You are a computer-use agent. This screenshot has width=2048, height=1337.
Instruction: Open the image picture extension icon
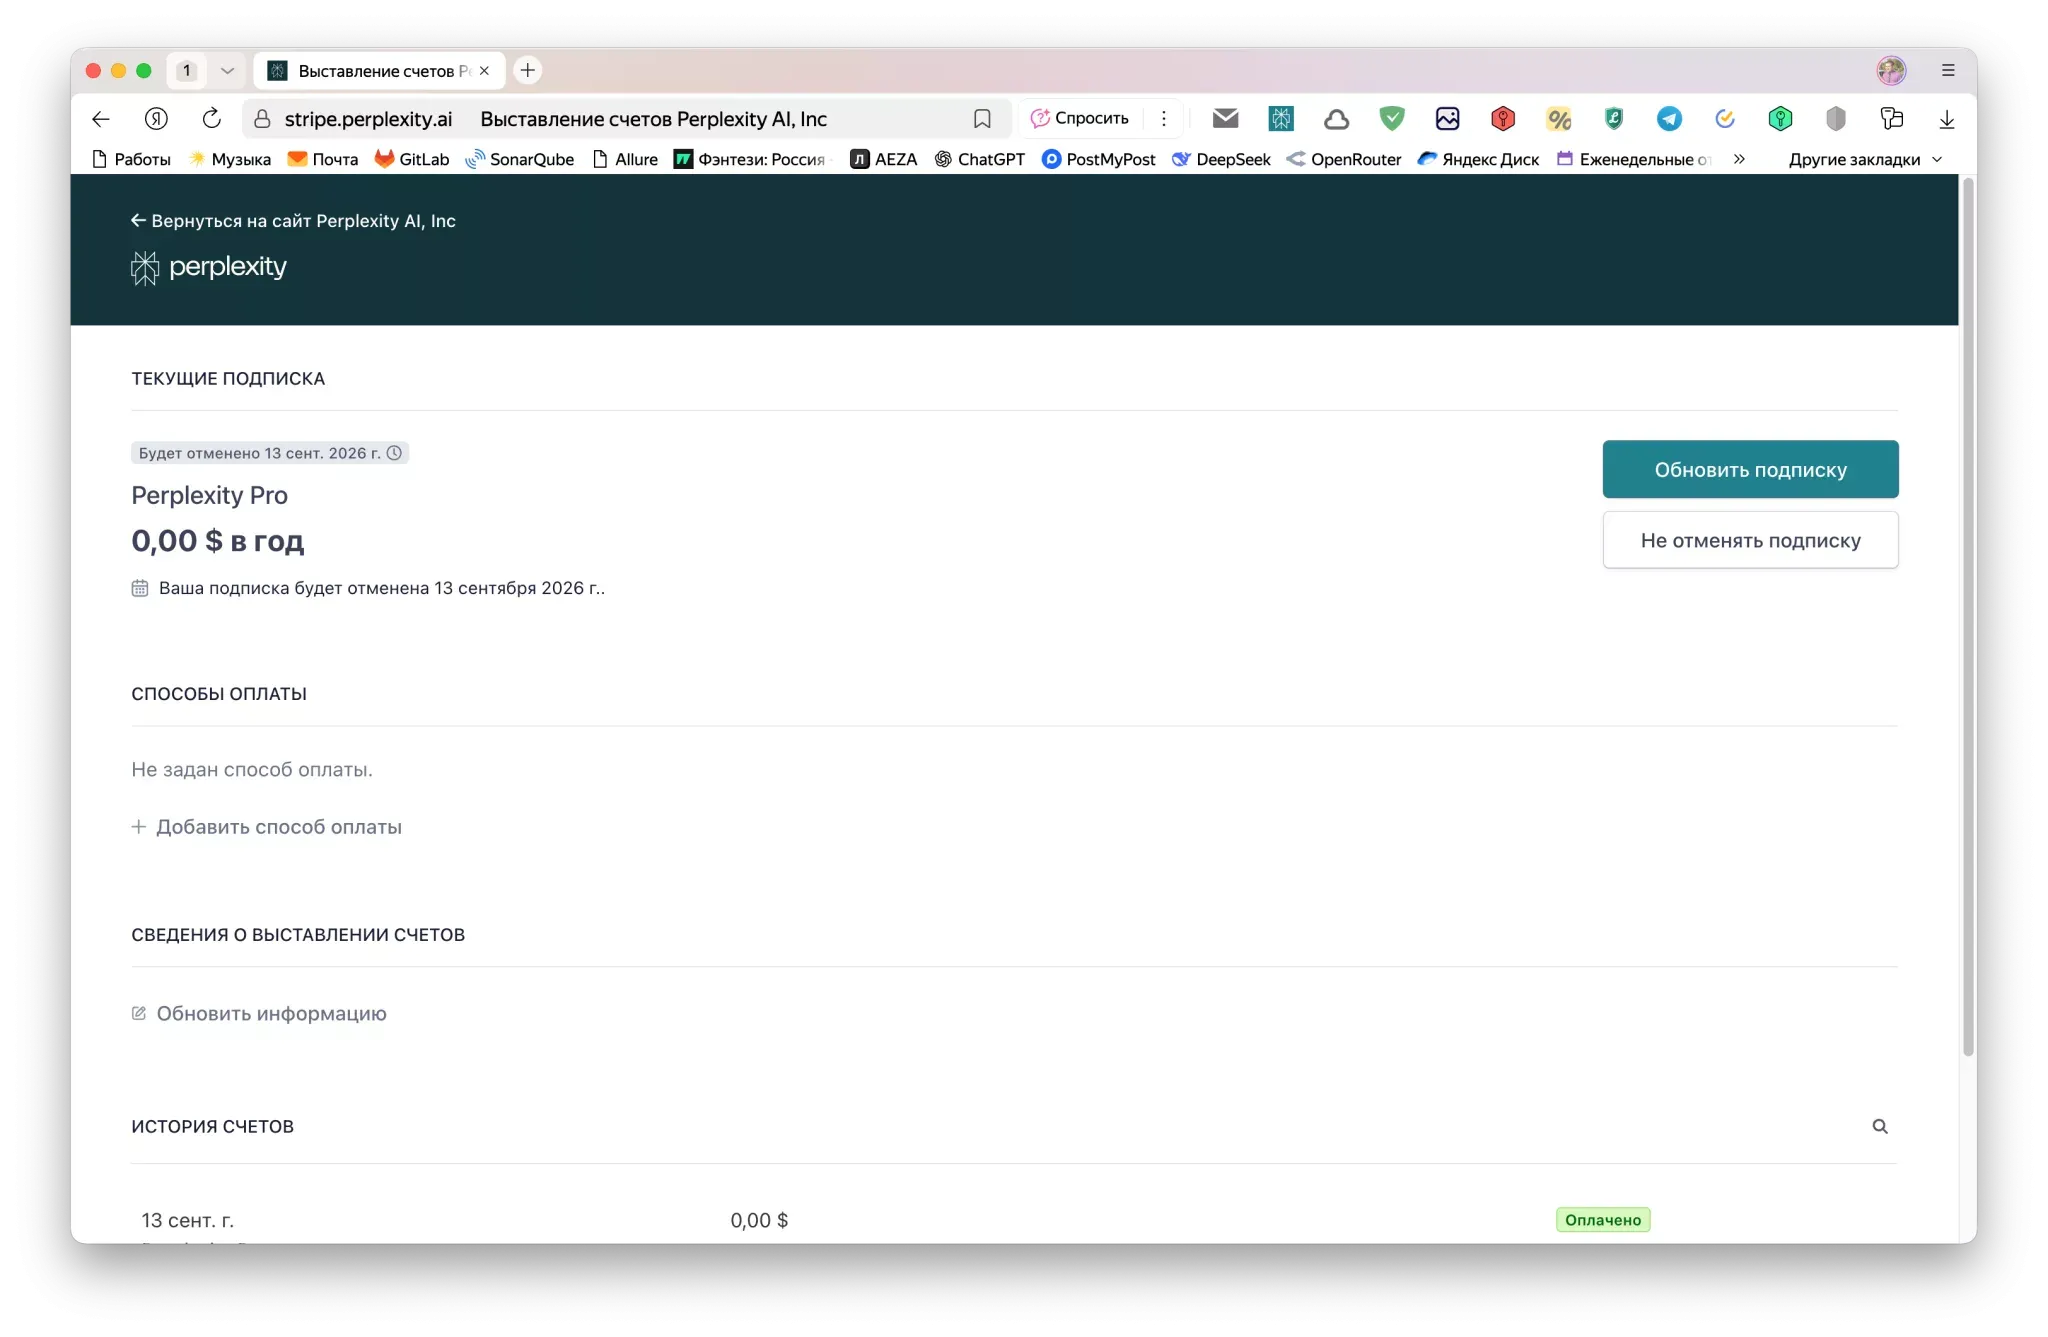click(x=1447, y=119)
